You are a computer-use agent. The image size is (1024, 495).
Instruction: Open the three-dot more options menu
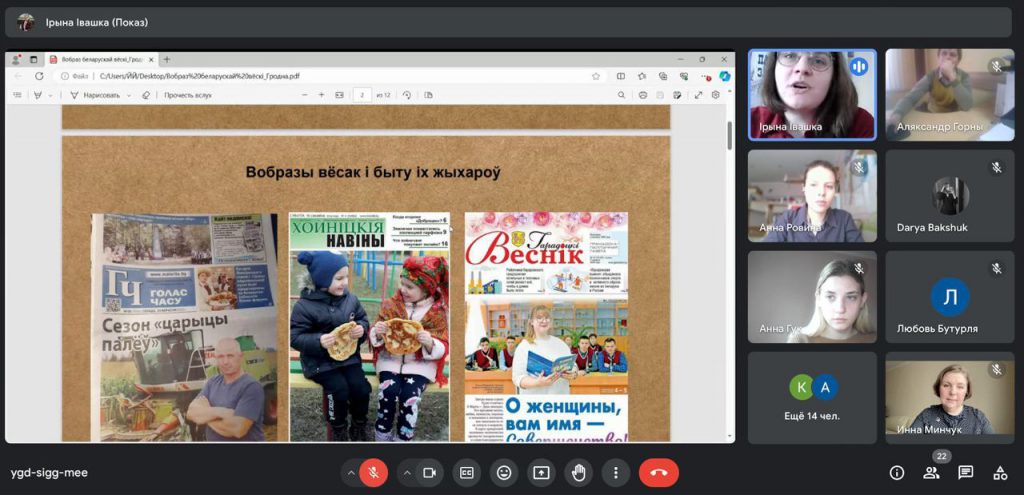coord(616,472)
